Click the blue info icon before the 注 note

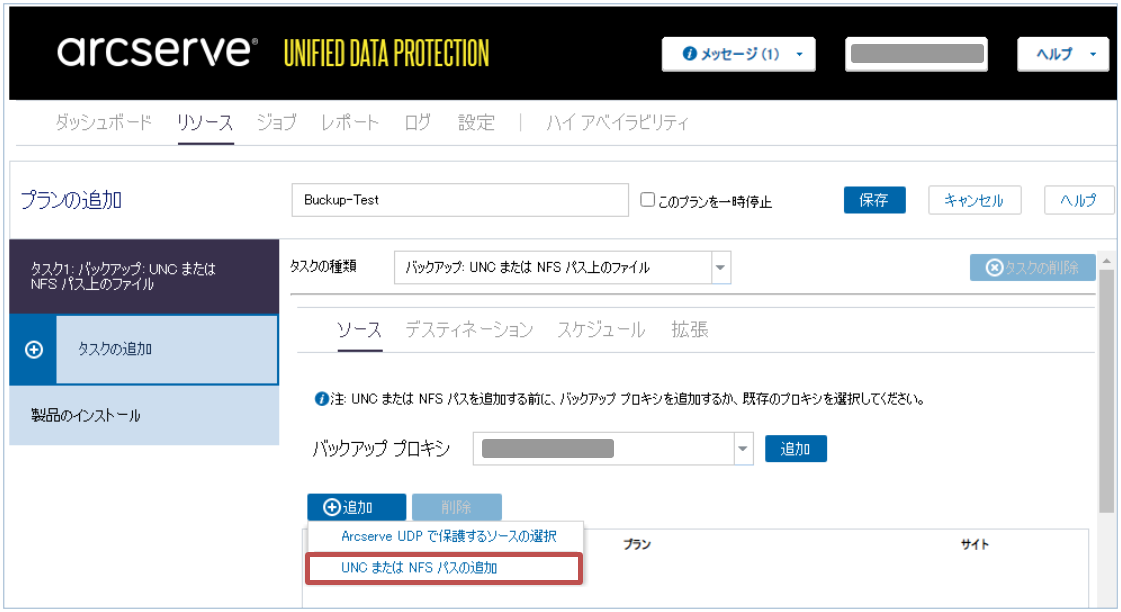coord(321,399)
